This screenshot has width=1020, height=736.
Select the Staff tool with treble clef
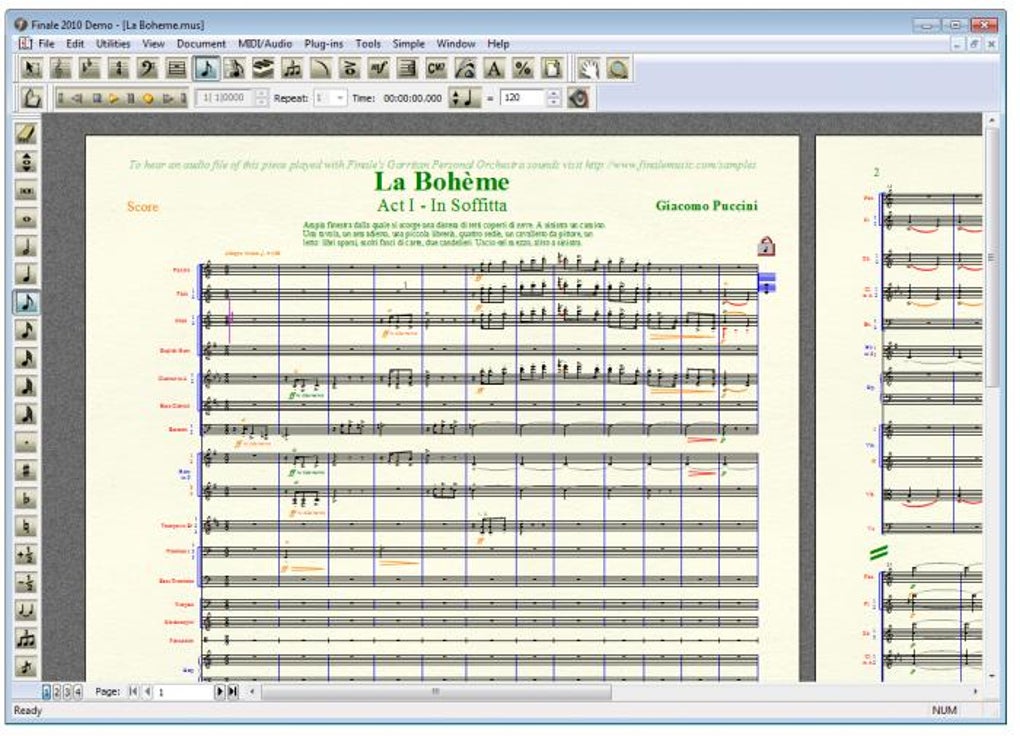coord(60,68)
